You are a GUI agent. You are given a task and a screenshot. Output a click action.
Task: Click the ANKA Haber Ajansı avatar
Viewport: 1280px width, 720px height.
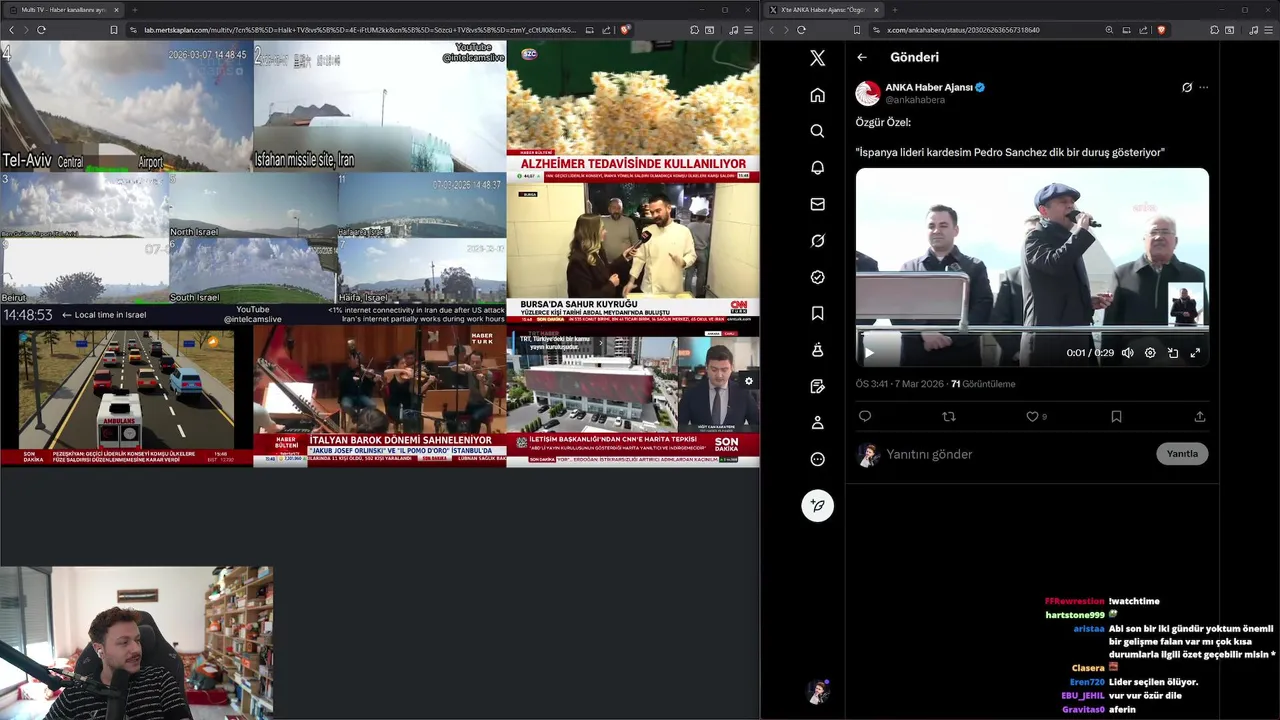tap(867, 93)
